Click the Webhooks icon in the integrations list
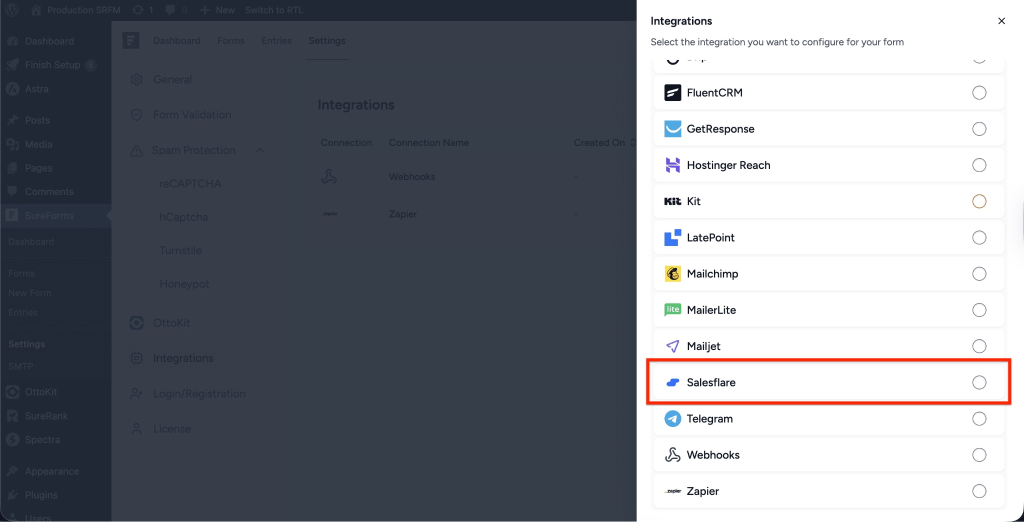This screenshot has width=1024, height=522. [x=673, y=455]
